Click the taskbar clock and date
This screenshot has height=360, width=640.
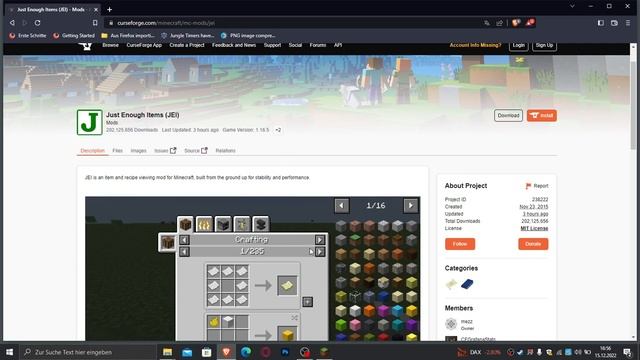pos(605,352)
